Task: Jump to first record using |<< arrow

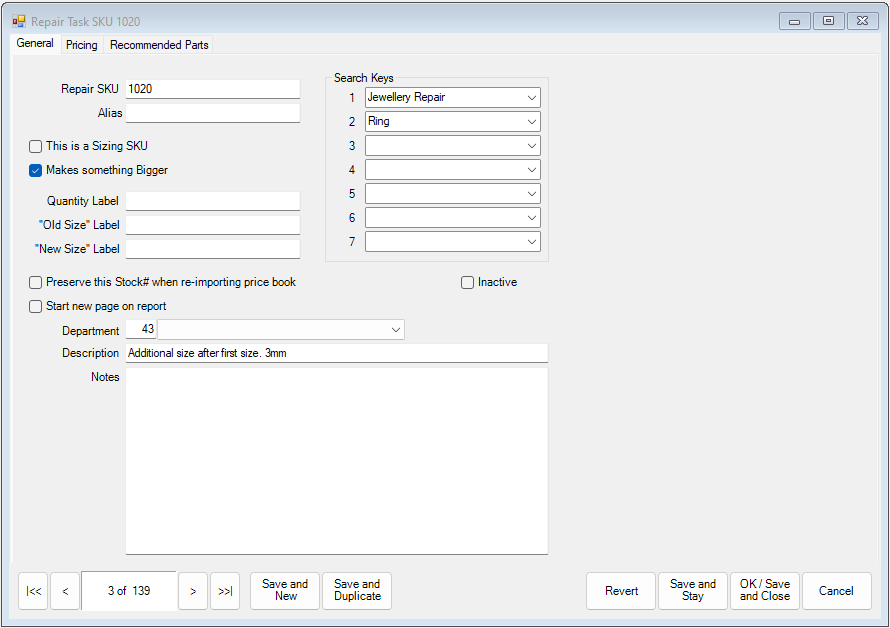Action: (33, 591)
